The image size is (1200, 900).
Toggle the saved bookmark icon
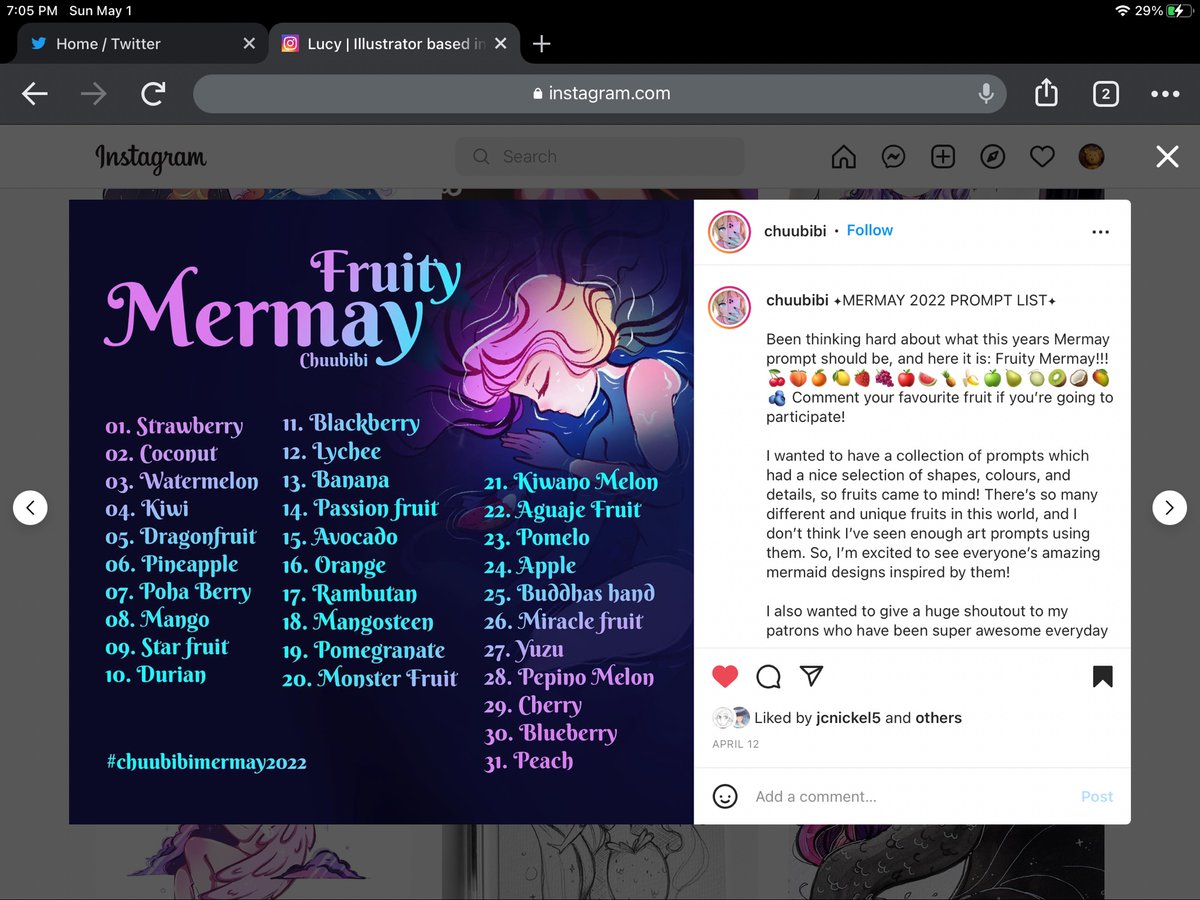[1102, 677]
